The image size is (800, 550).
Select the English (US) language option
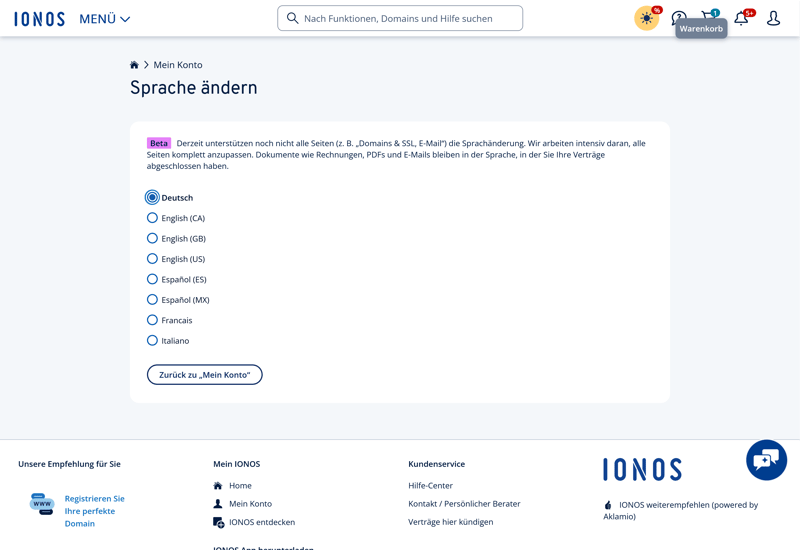pyautogui.click(x=152, y=259)
